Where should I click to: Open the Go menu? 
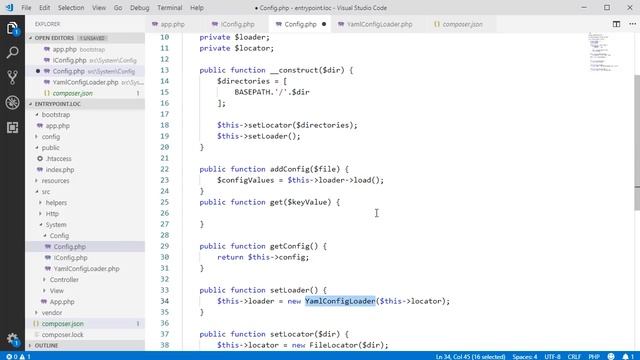pyautogui.click(x=118, y=8)
